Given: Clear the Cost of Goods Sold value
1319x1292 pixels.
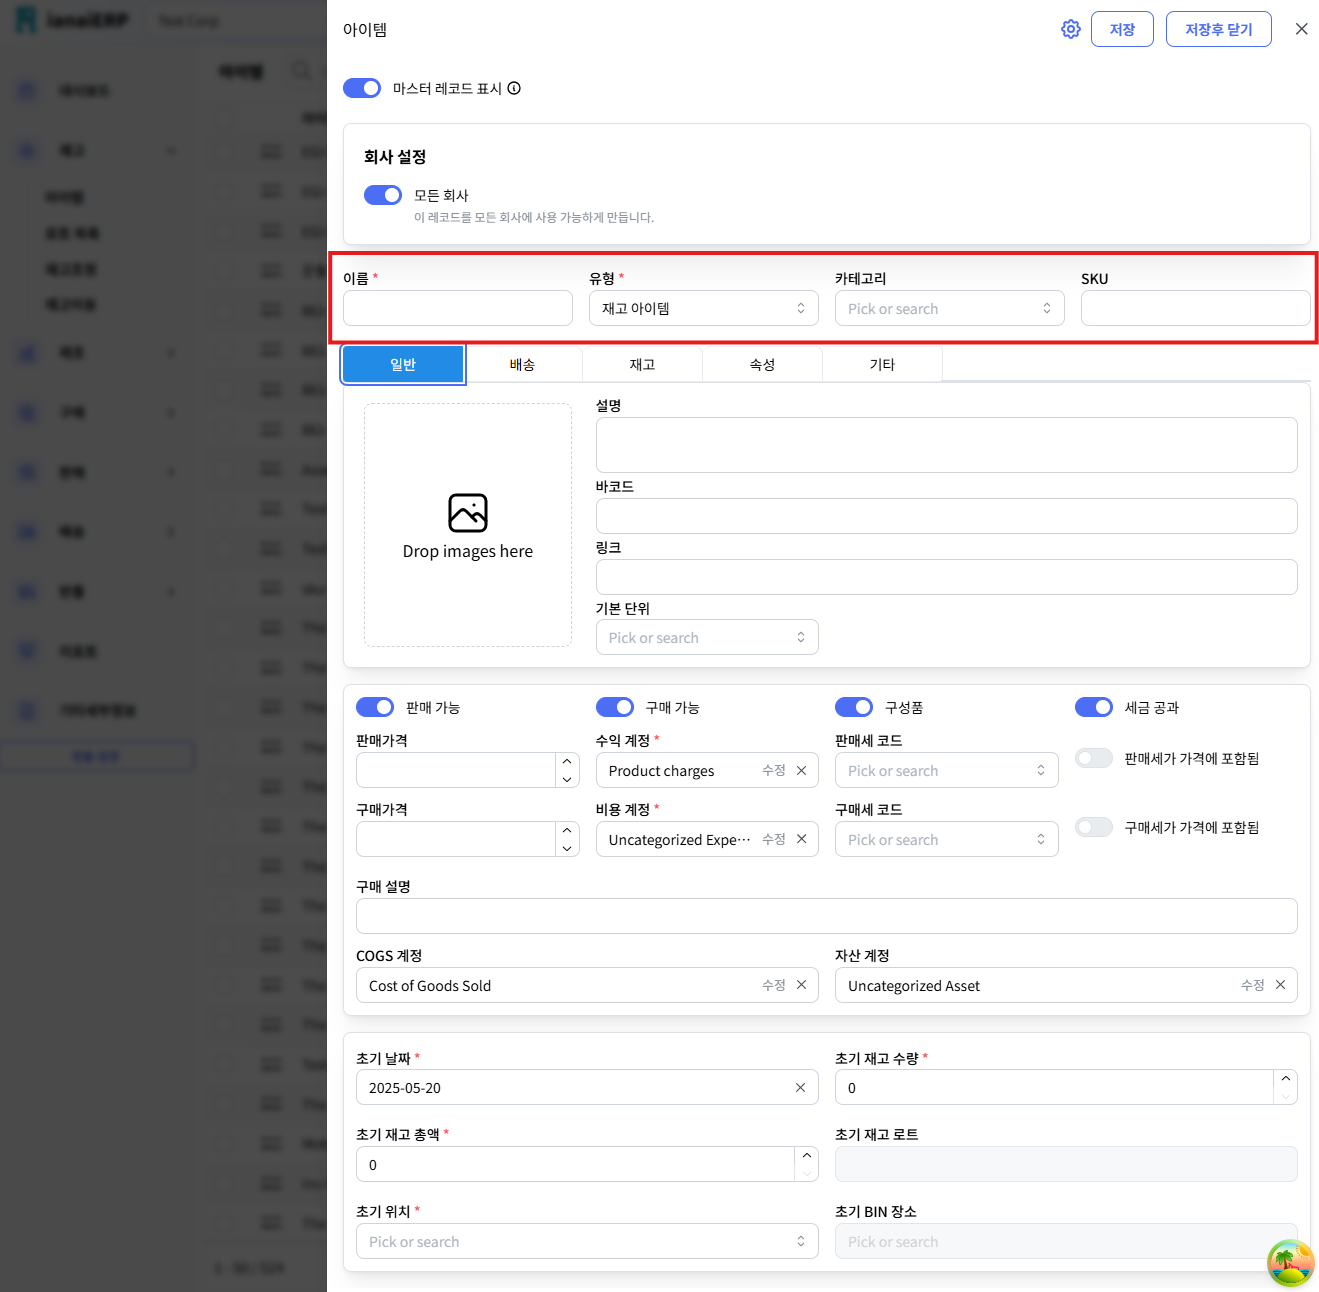Looking at the screenshot, I should pos(801,985).
